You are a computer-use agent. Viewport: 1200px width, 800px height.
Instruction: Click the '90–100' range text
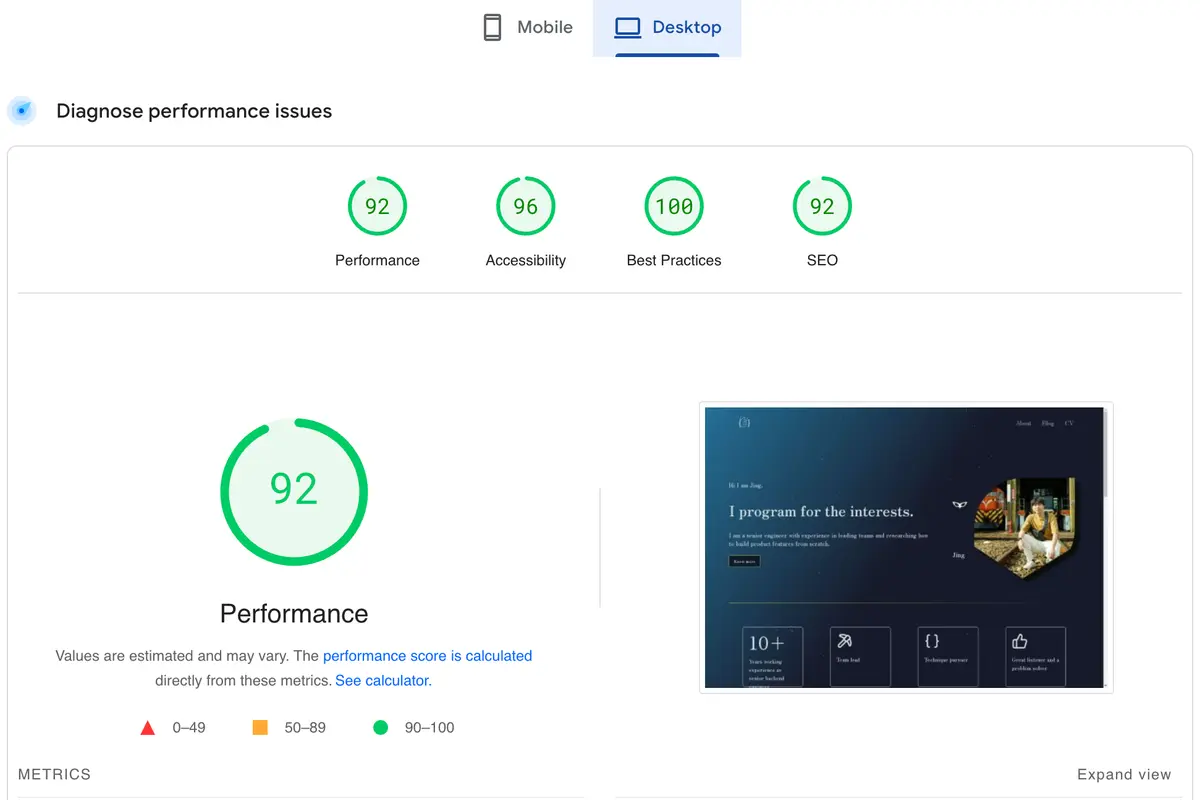(429, 728)
